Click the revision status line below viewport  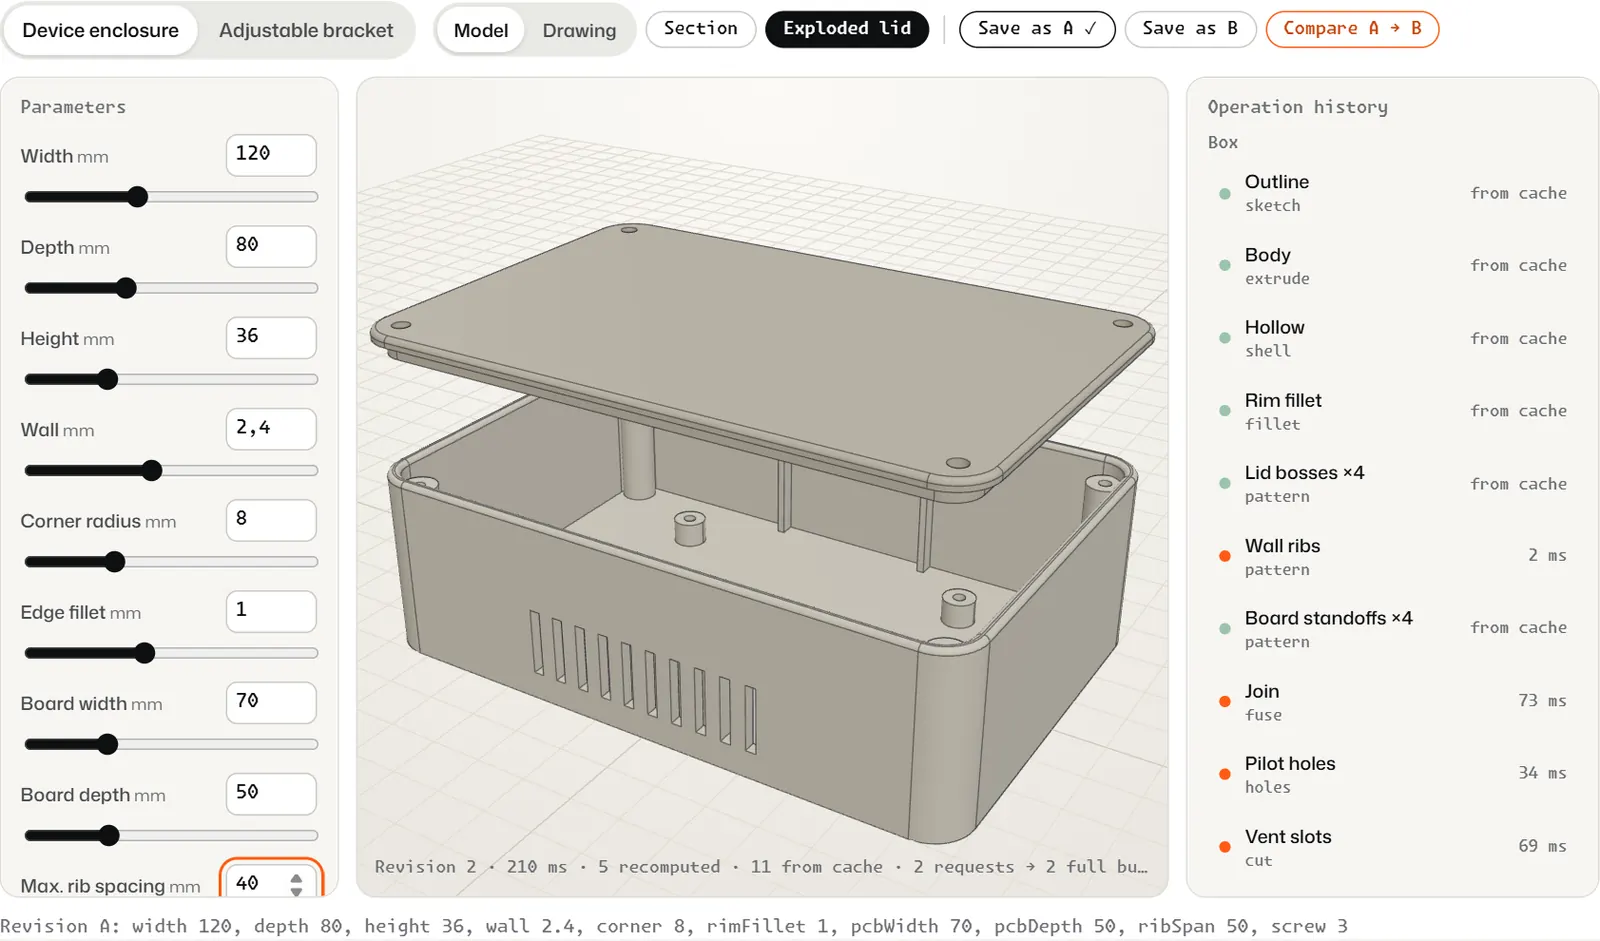[x=761, y=867]
